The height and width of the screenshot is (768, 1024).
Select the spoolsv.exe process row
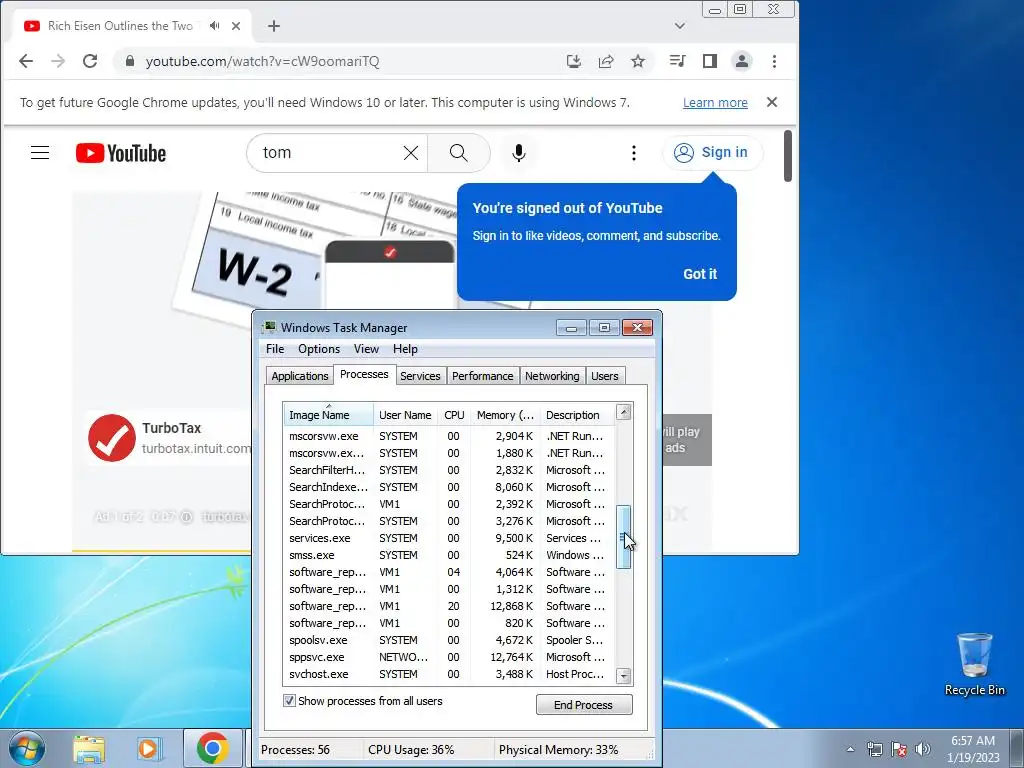[x=449, y=640]
